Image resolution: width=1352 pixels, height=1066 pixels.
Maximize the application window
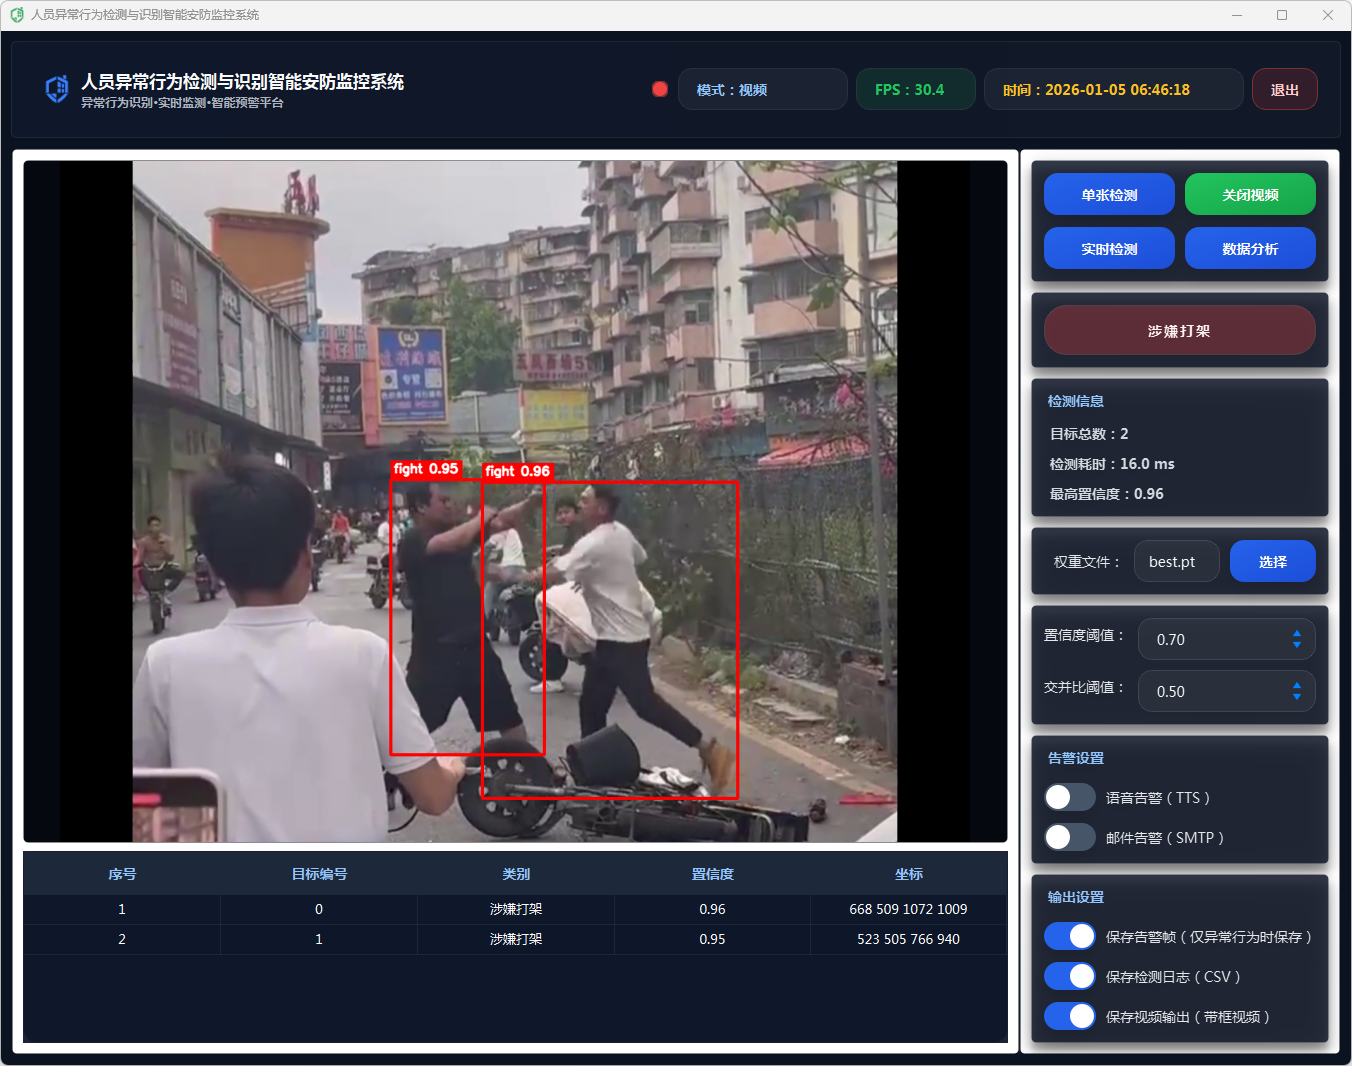click(1282, 15)
